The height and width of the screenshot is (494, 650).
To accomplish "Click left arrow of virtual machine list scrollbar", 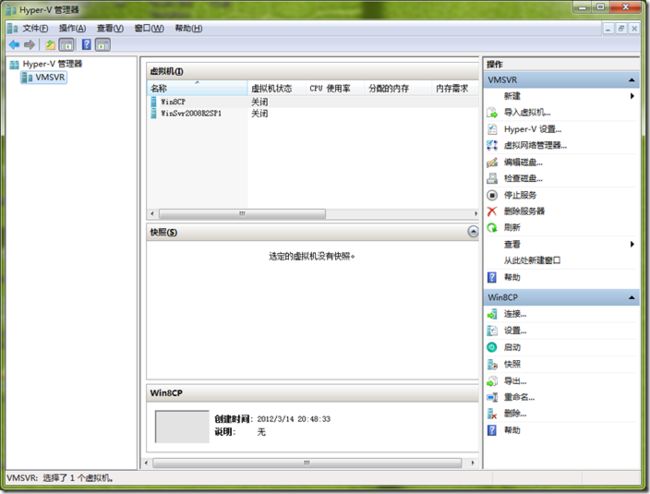I will click(x=152, y=213).
